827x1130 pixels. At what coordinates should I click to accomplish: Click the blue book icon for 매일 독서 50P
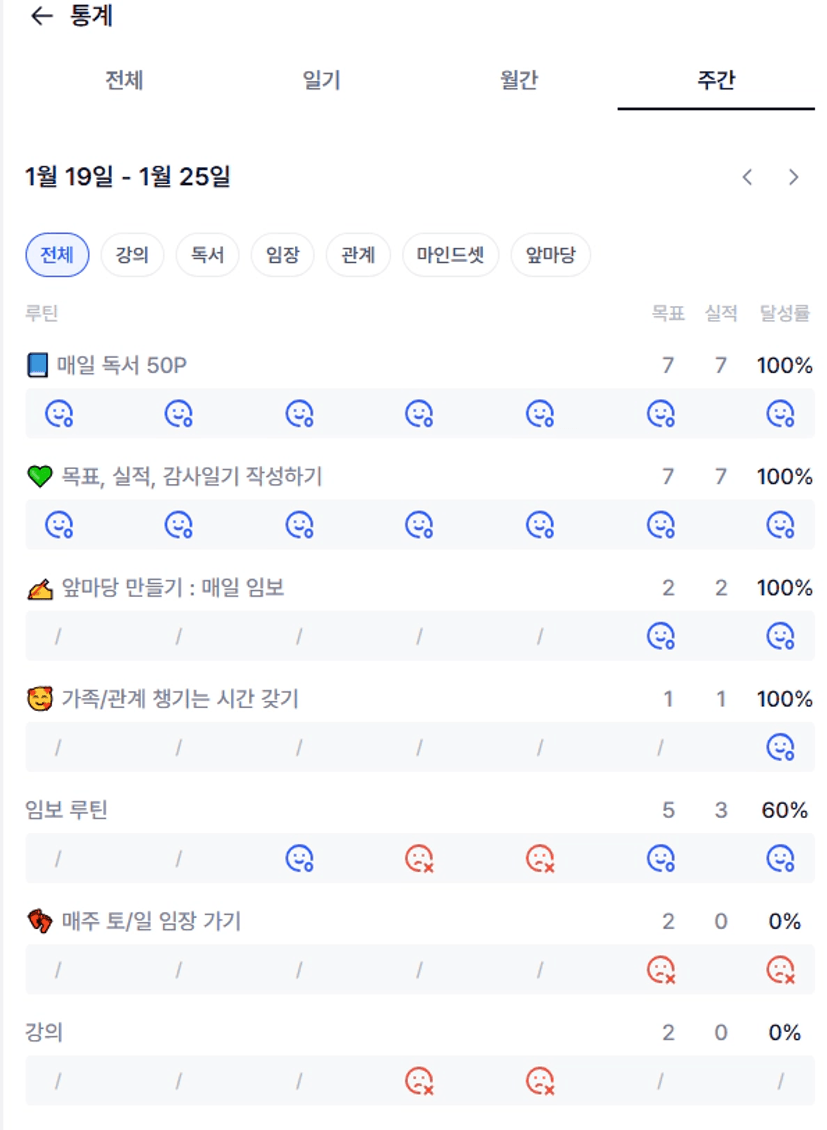[37, 366]
